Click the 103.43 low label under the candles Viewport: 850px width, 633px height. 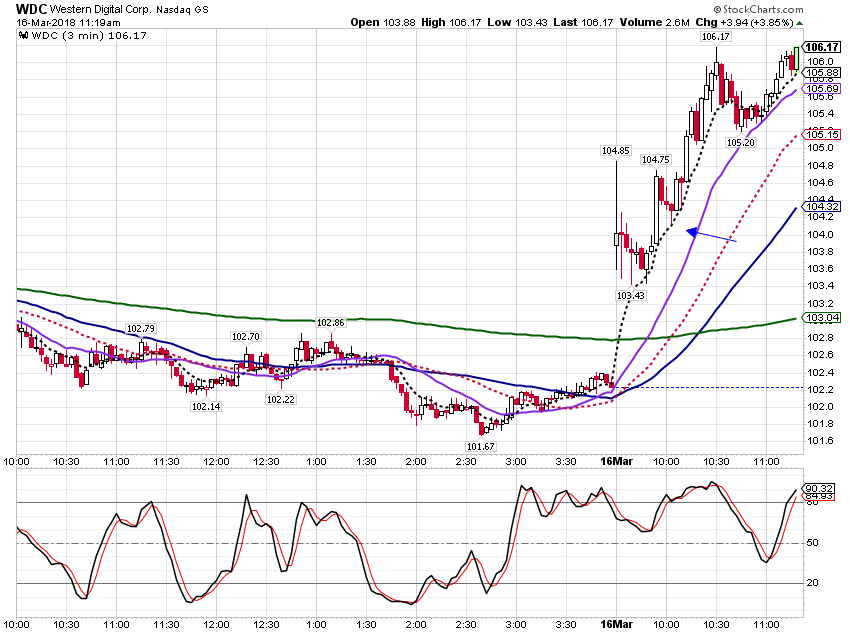[631, 295]
